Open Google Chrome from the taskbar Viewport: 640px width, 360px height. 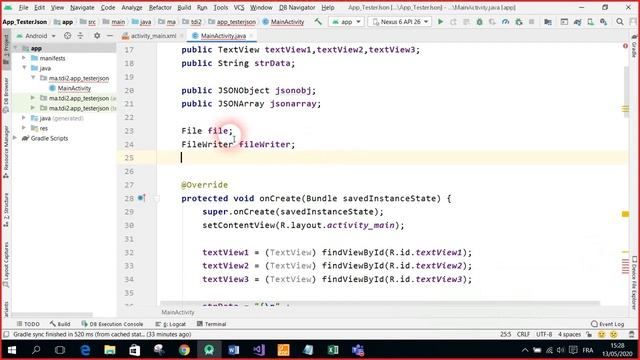184,350
